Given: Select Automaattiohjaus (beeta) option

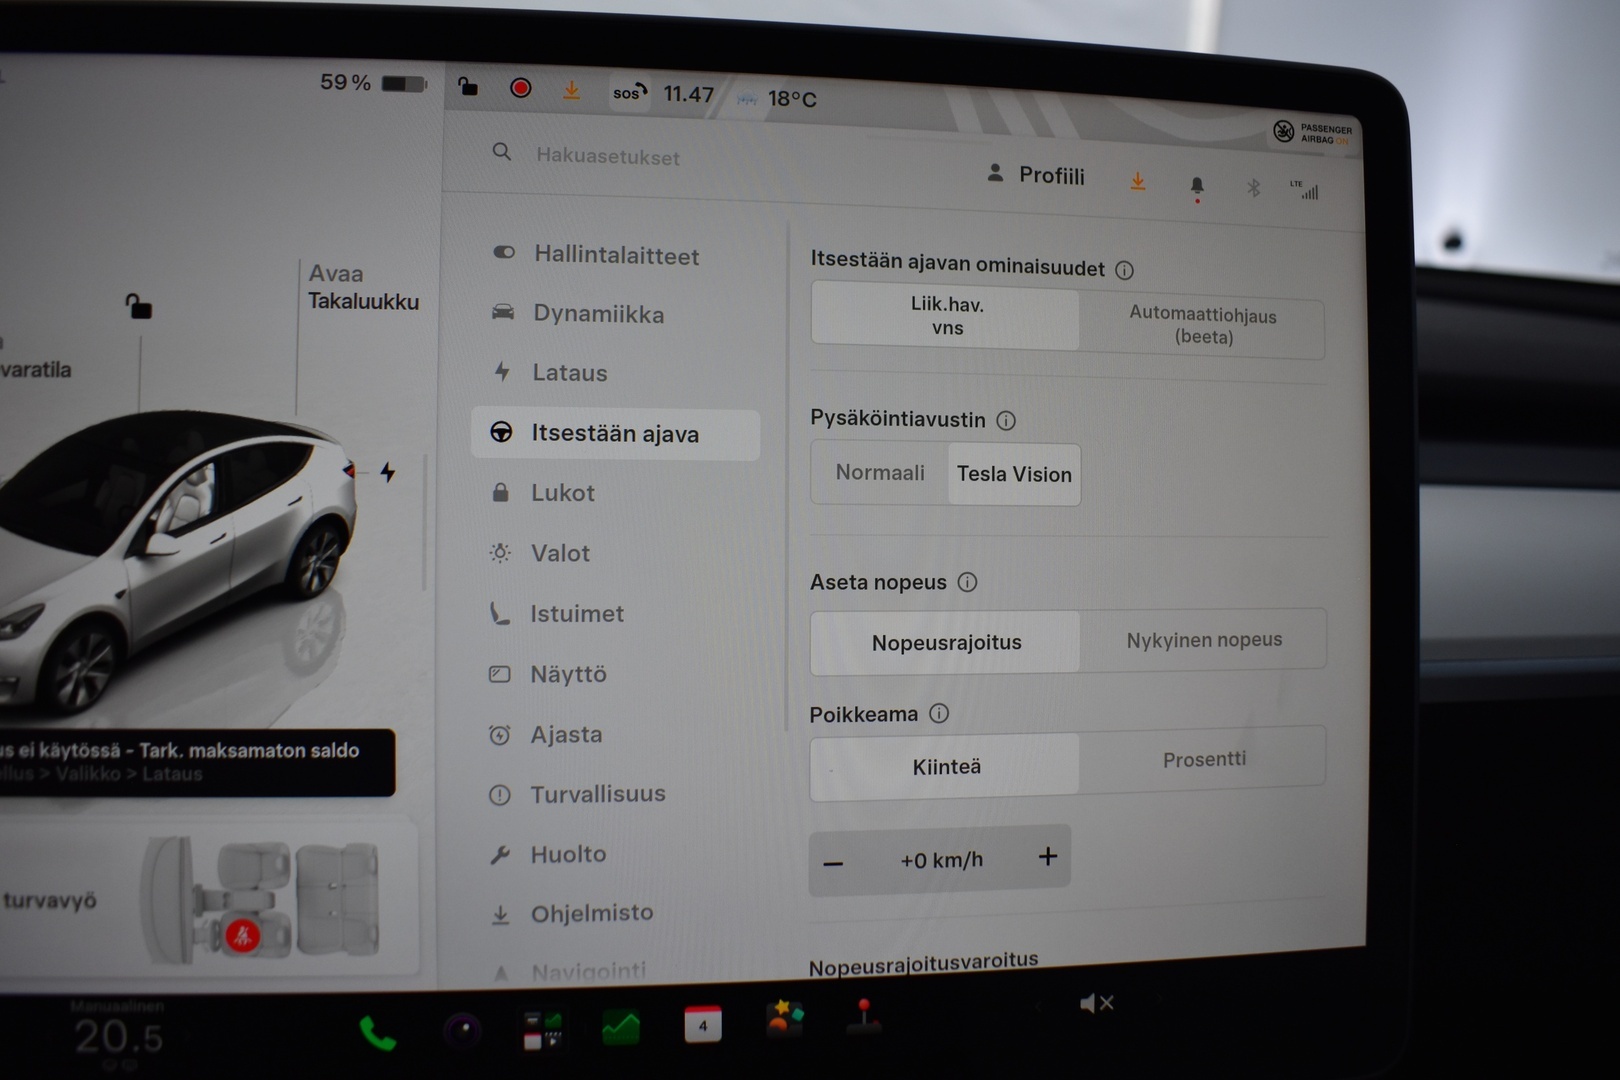Looking at the screenshot, I should (x=1203, y=326).
